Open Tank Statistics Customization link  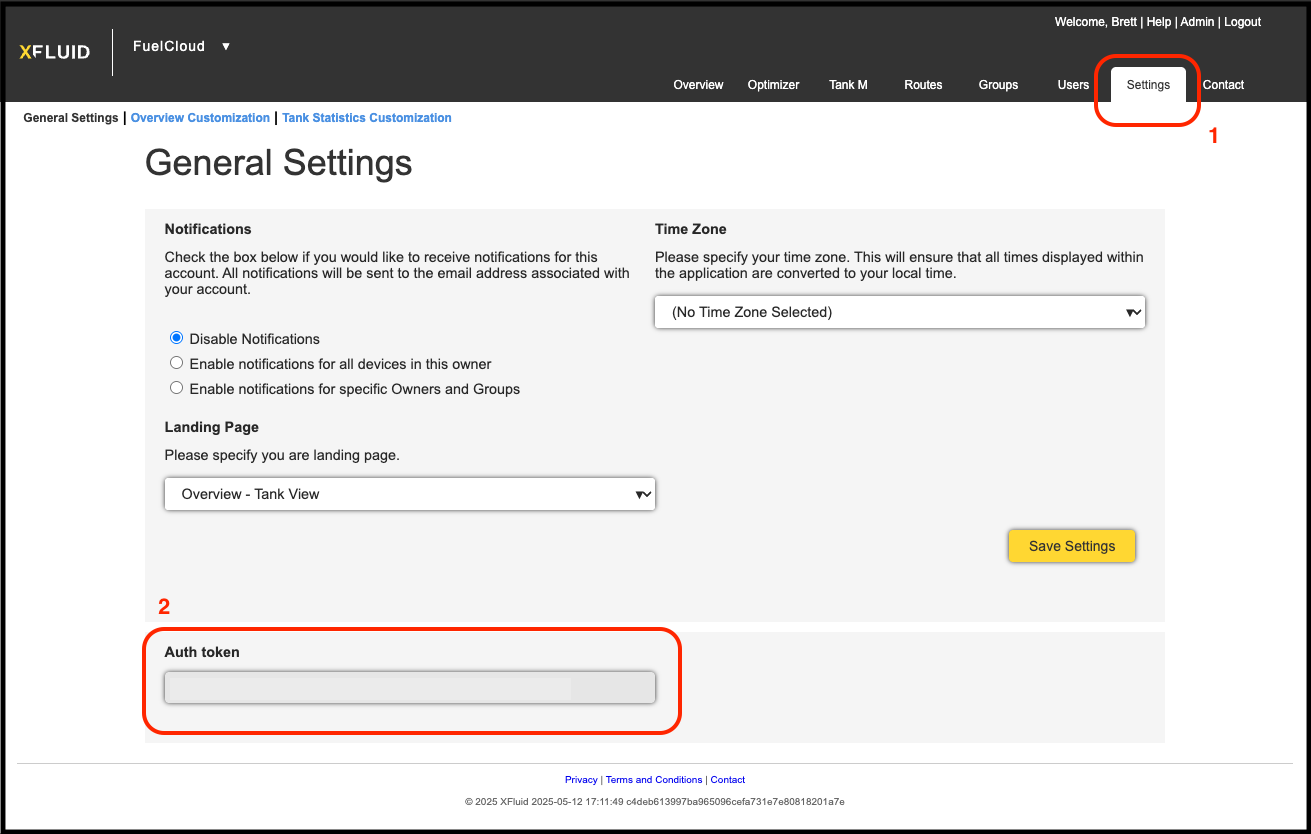click(367, 118)
